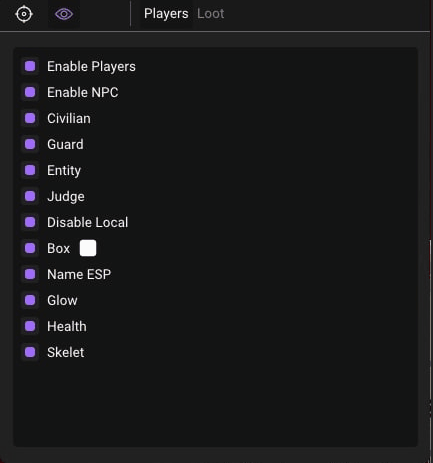
Task: Select the purple eye visuals icon
Action: 64,14
